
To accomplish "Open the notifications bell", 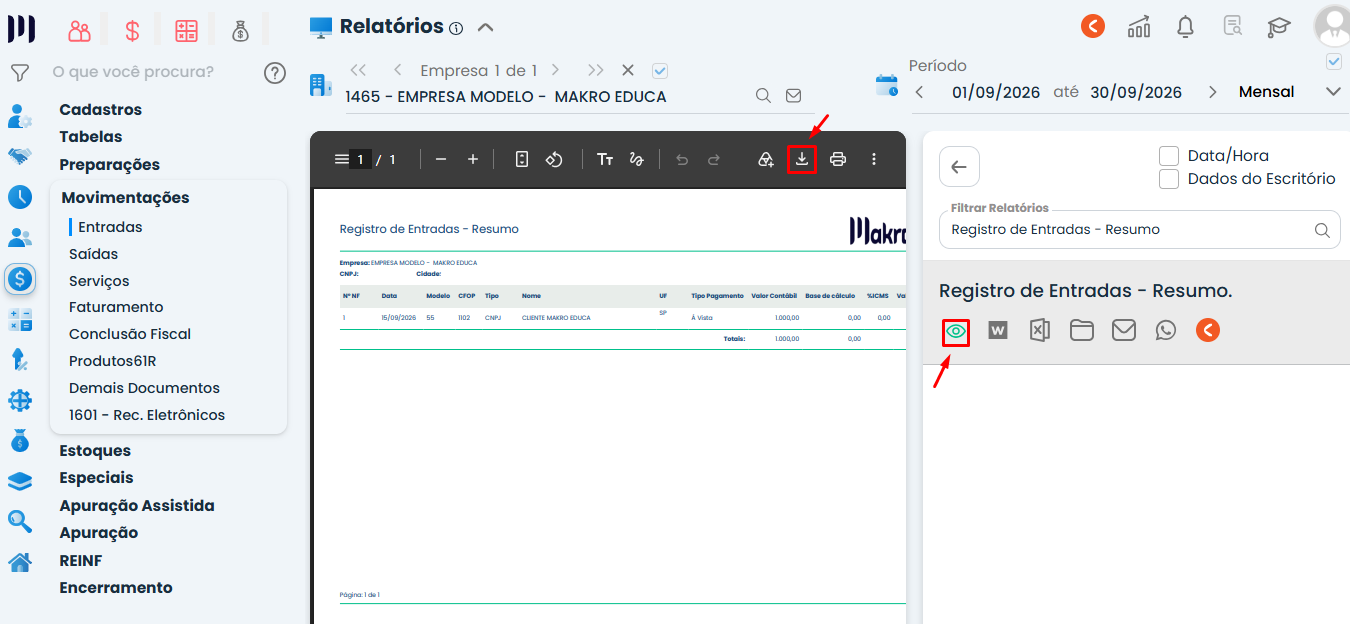I will (x=1186, y=27).
